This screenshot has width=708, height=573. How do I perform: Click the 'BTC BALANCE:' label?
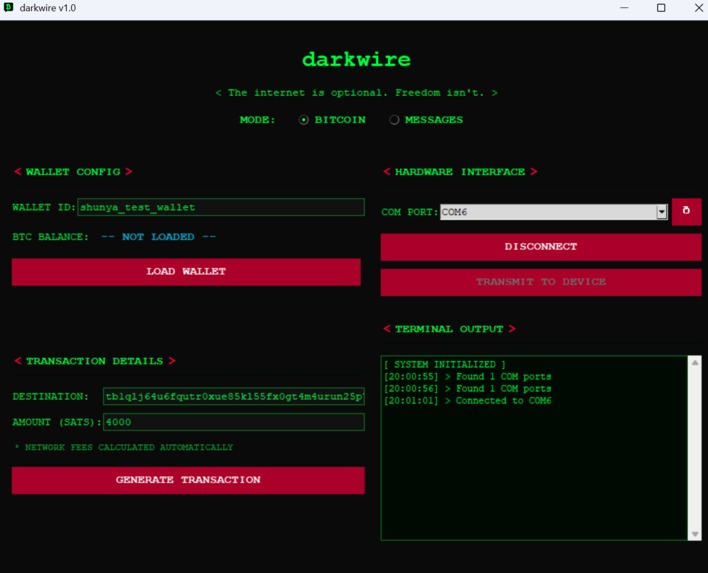pos(51,237)
